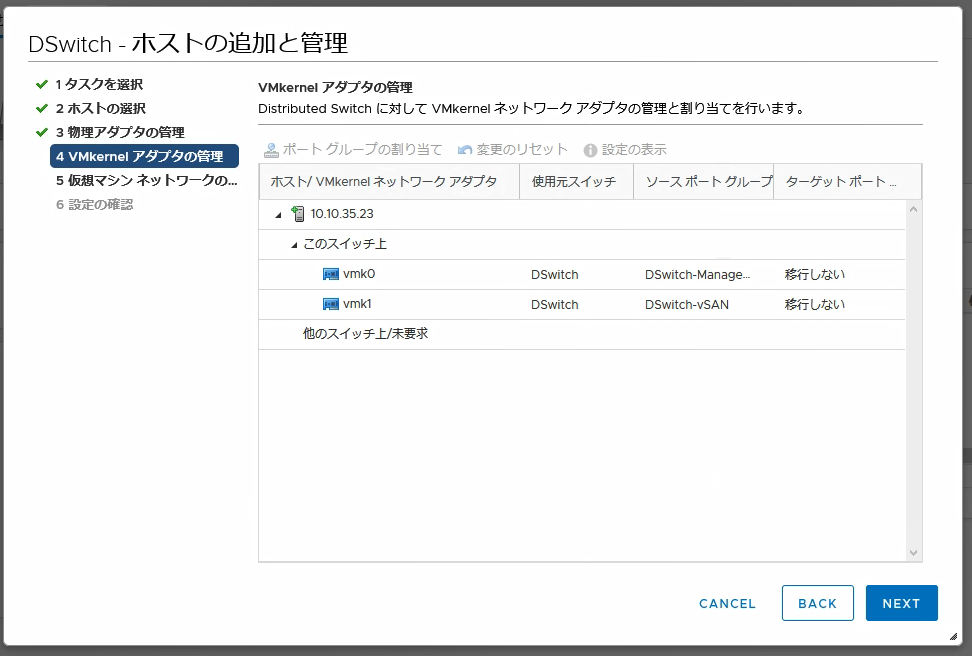972x656 pixels.
Task: Click the CANCEL button
Action: pyautogui.click(x=727, y=603)
